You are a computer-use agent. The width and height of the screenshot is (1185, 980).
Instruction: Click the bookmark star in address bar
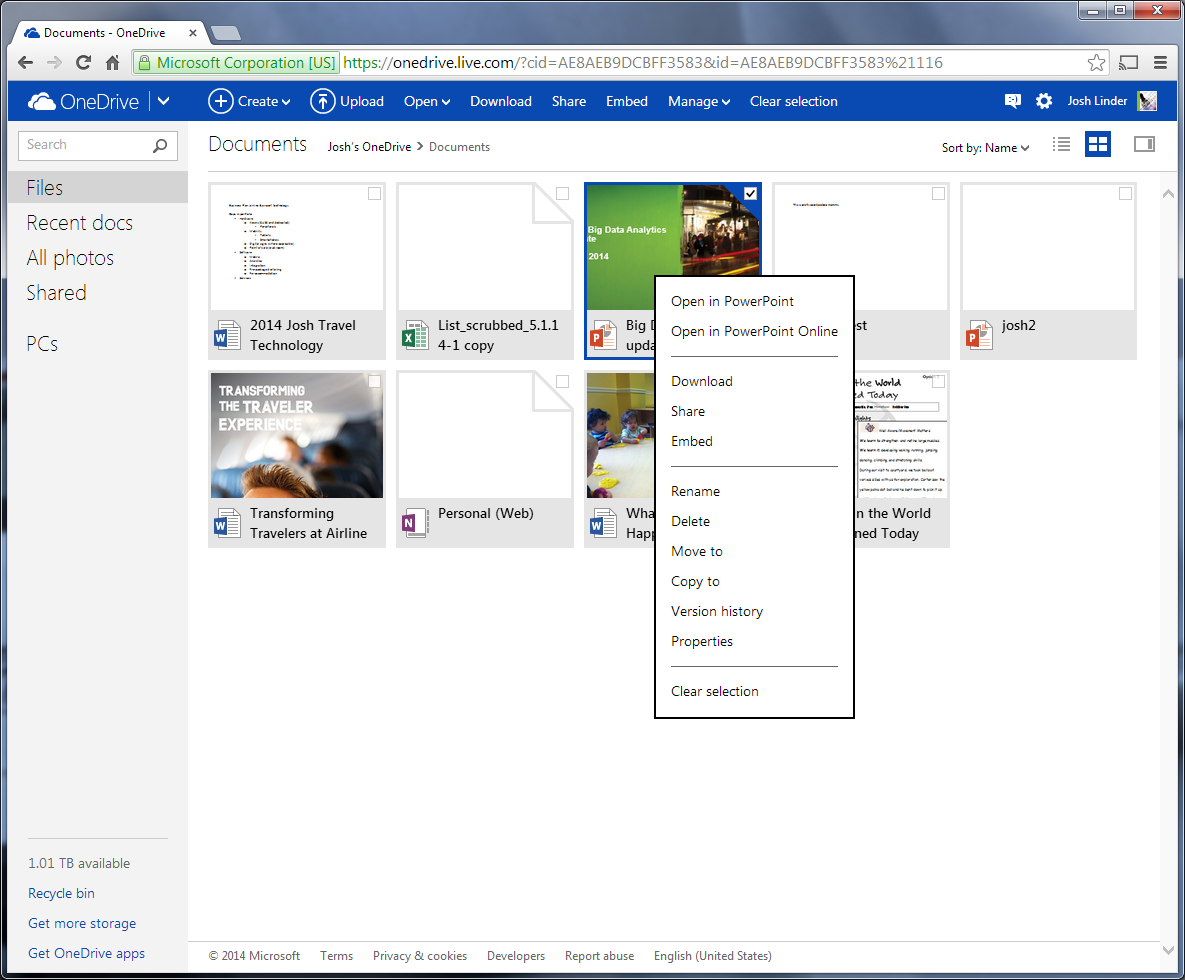[1096, 62]
